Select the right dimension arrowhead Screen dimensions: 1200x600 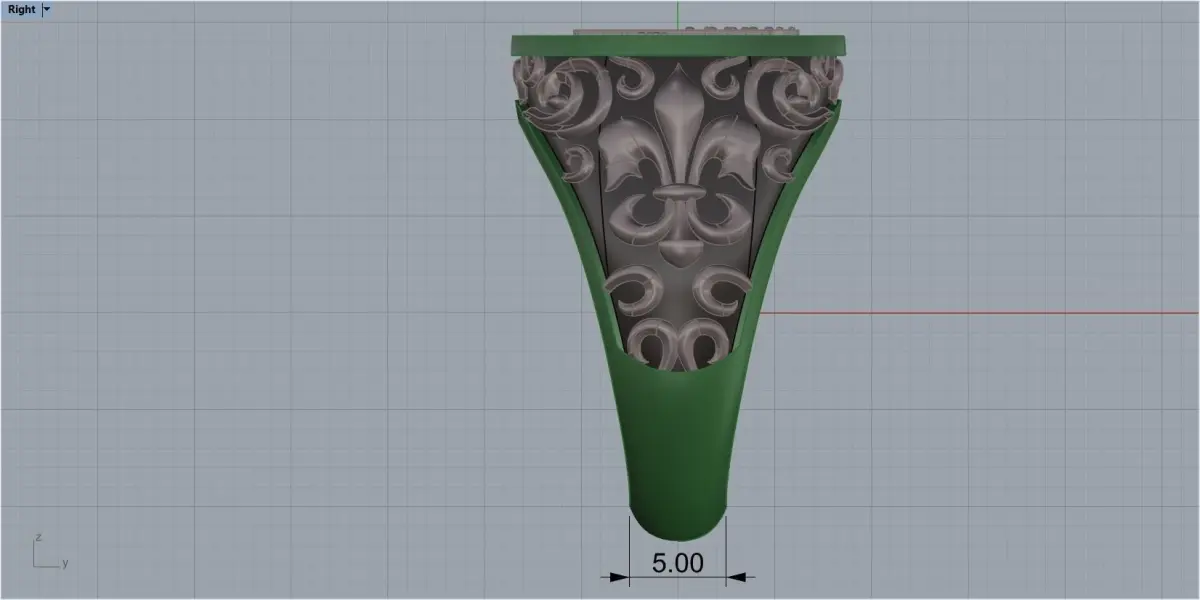coord(741,576)
